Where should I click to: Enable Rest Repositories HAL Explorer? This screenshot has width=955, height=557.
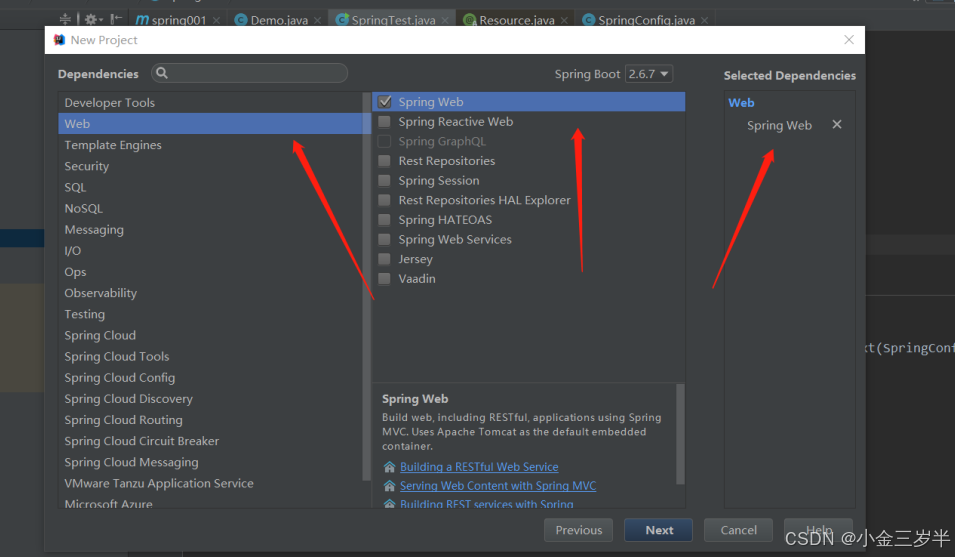pos(384,200)
